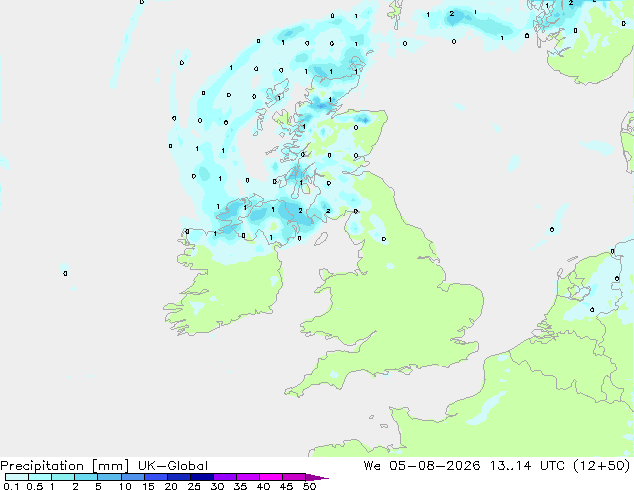Click the '25' legend scale label
Screen dimensions: 634x490
tap(194, 486)
